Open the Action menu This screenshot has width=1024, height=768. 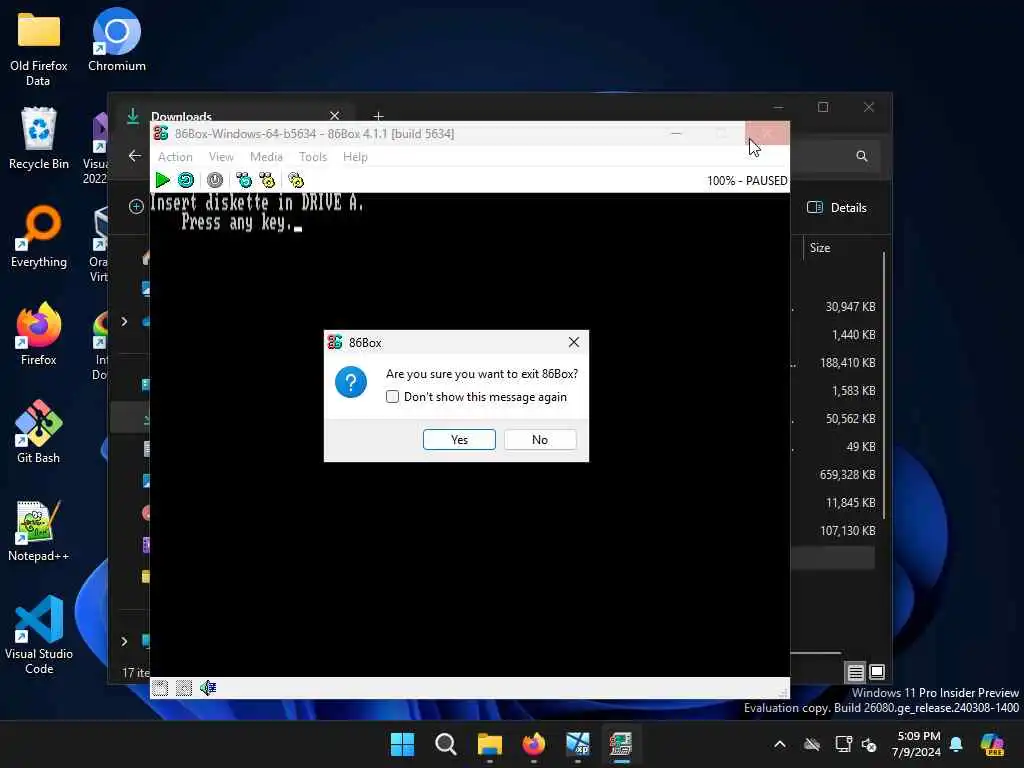175,157
